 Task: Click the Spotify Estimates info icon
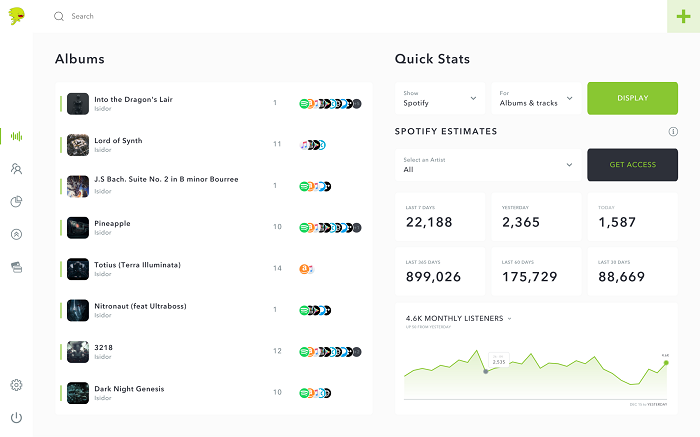point(673,131)
